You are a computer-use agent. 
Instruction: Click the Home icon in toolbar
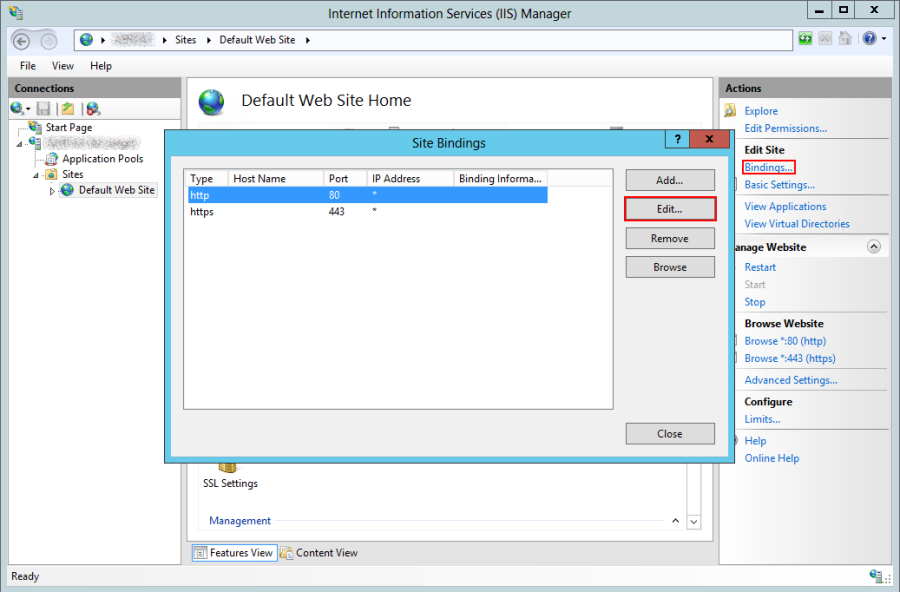point(845,38)
